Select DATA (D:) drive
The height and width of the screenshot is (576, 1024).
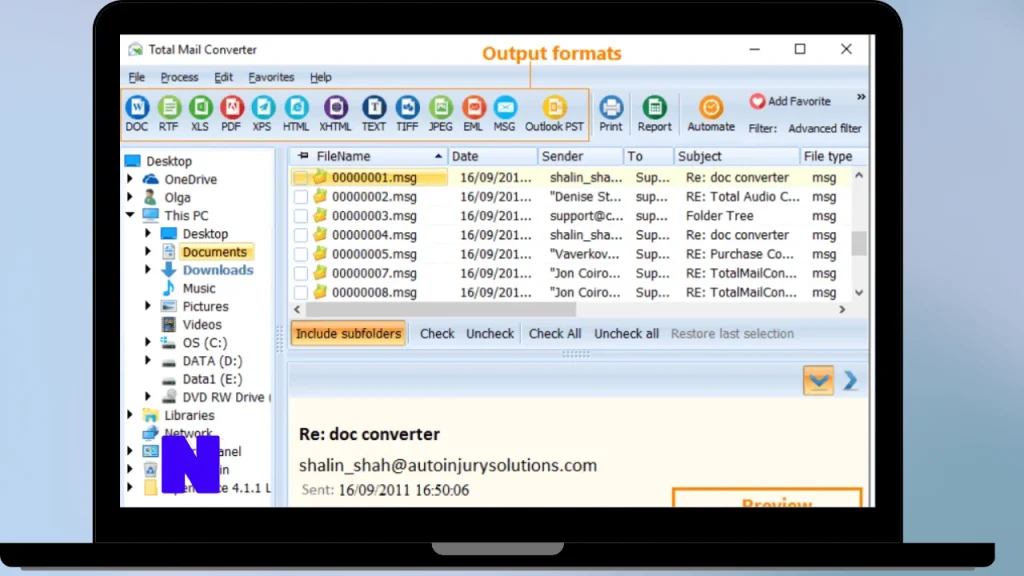(212, 360)
